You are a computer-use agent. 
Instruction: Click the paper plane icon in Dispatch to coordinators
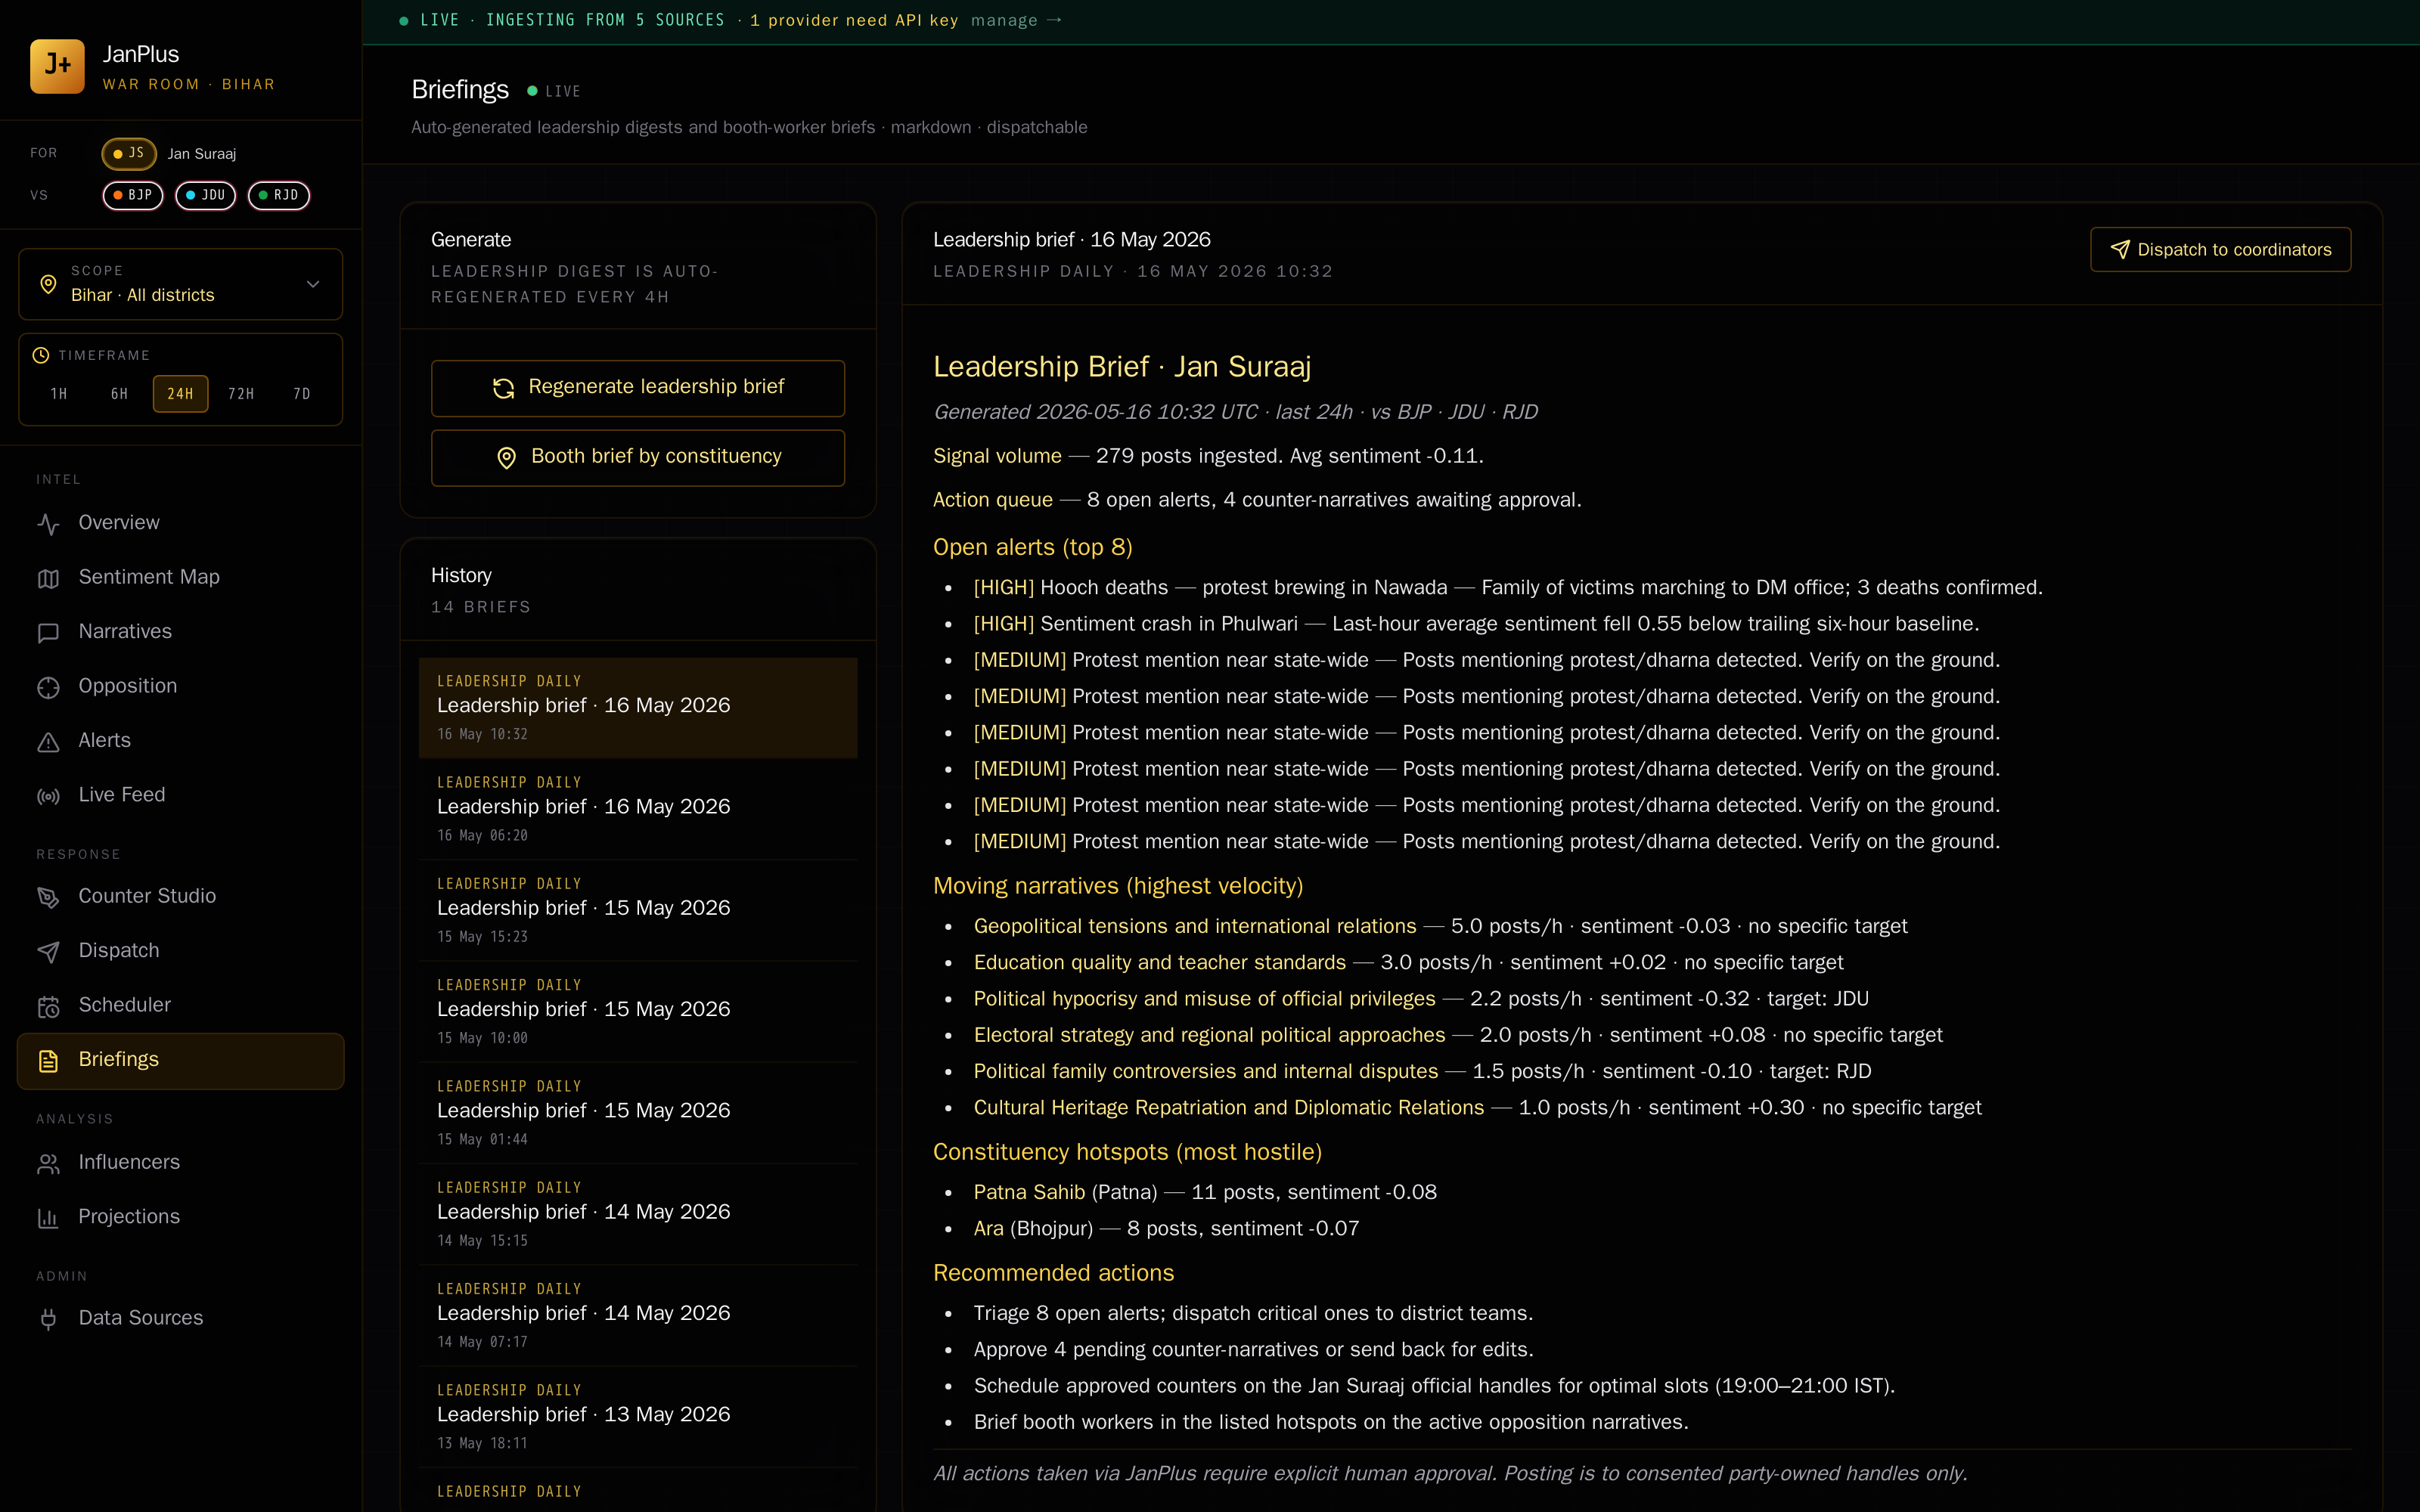[2119, 250]
